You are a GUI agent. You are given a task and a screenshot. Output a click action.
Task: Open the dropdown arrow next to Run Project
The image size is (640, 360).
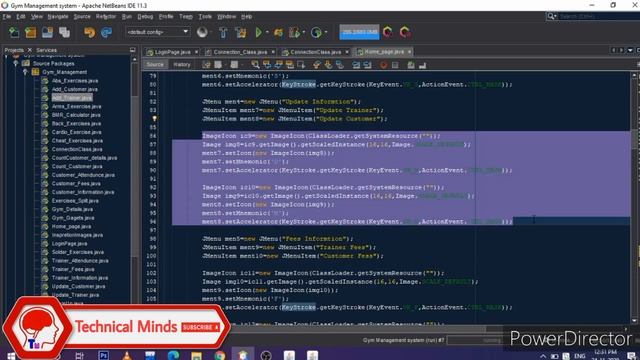(267, 32)
